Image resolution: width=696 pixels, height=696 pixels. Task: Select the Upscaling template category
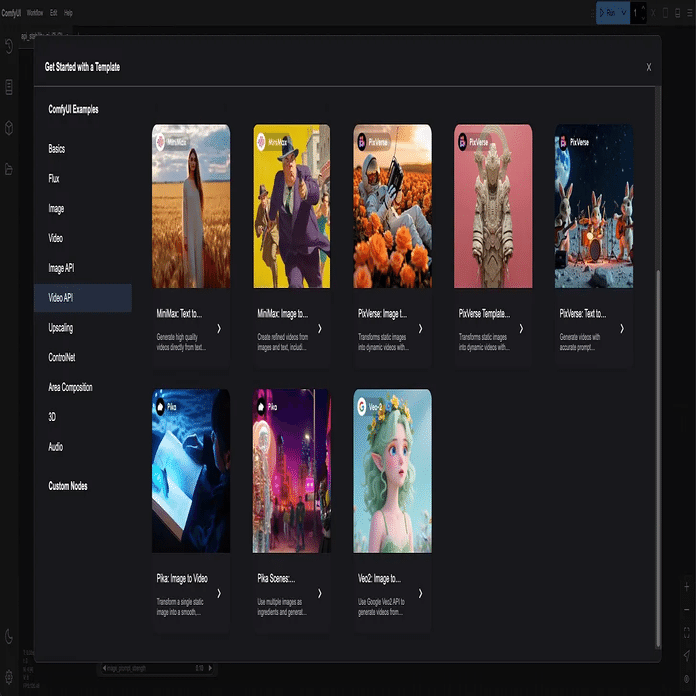(83, 328)
